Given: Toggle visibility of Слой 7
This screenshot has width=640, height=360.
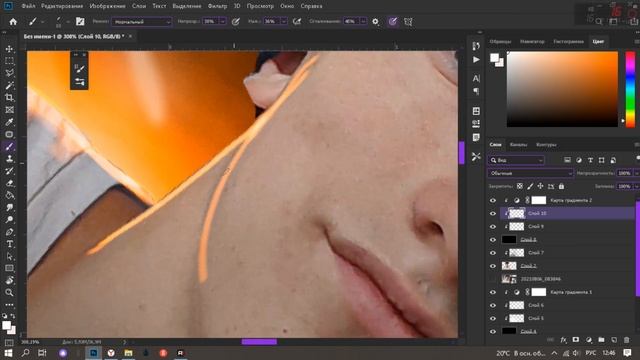Looking at the screenshot, I should click(x=493, y=253).
